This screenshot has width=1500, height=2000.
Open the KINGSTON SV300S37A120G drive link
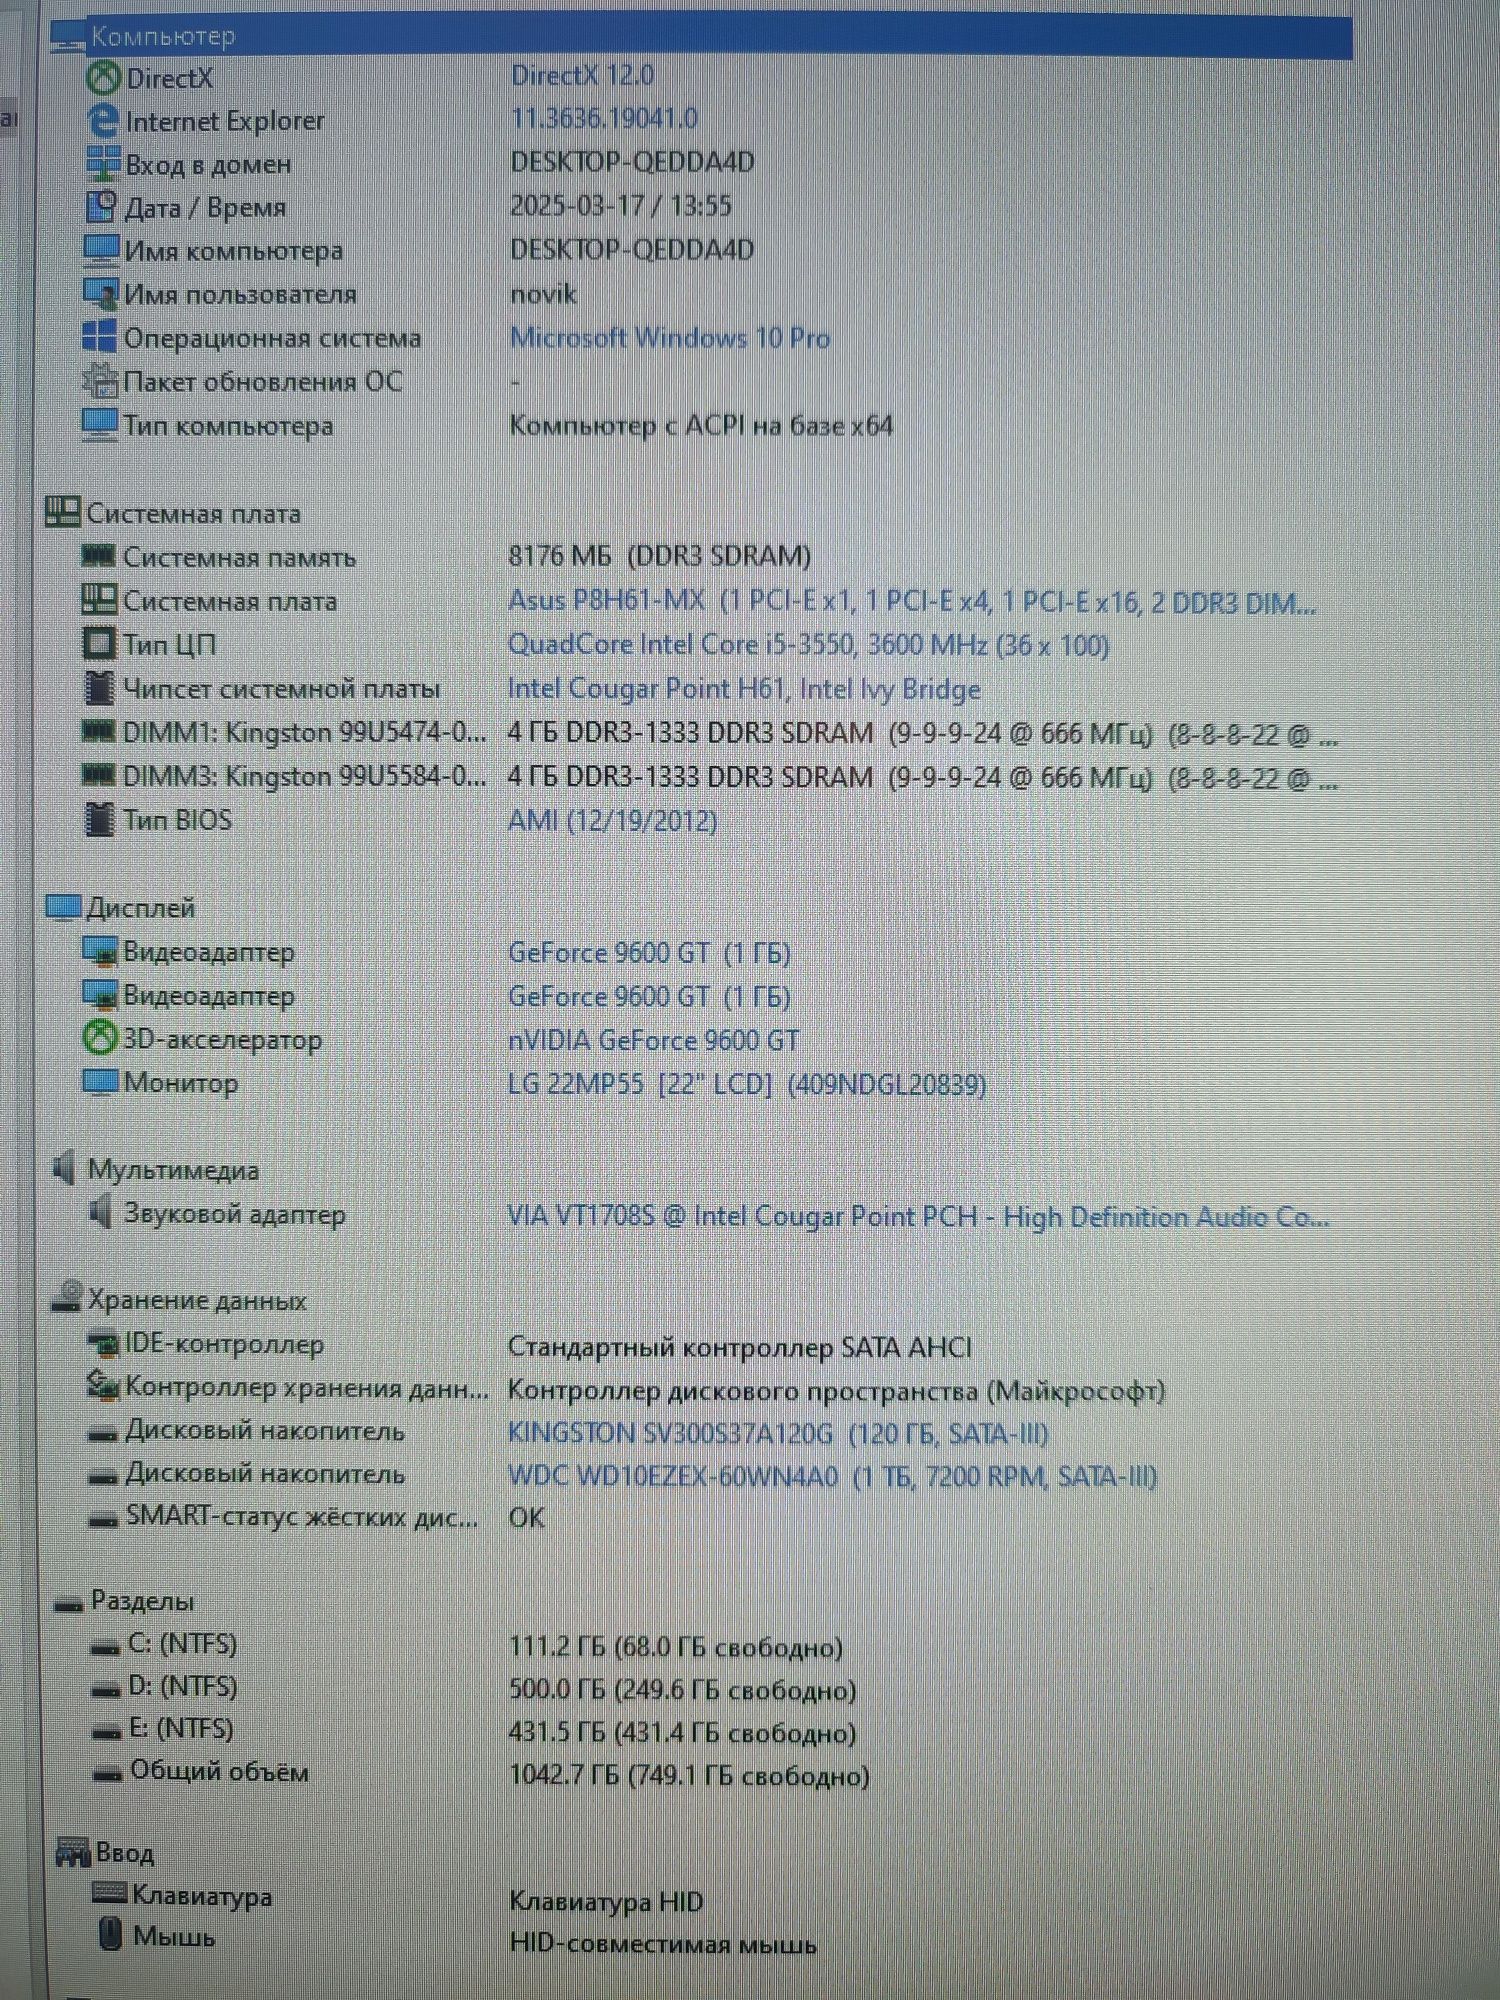pyautogui.click(x=778, y=1434)
